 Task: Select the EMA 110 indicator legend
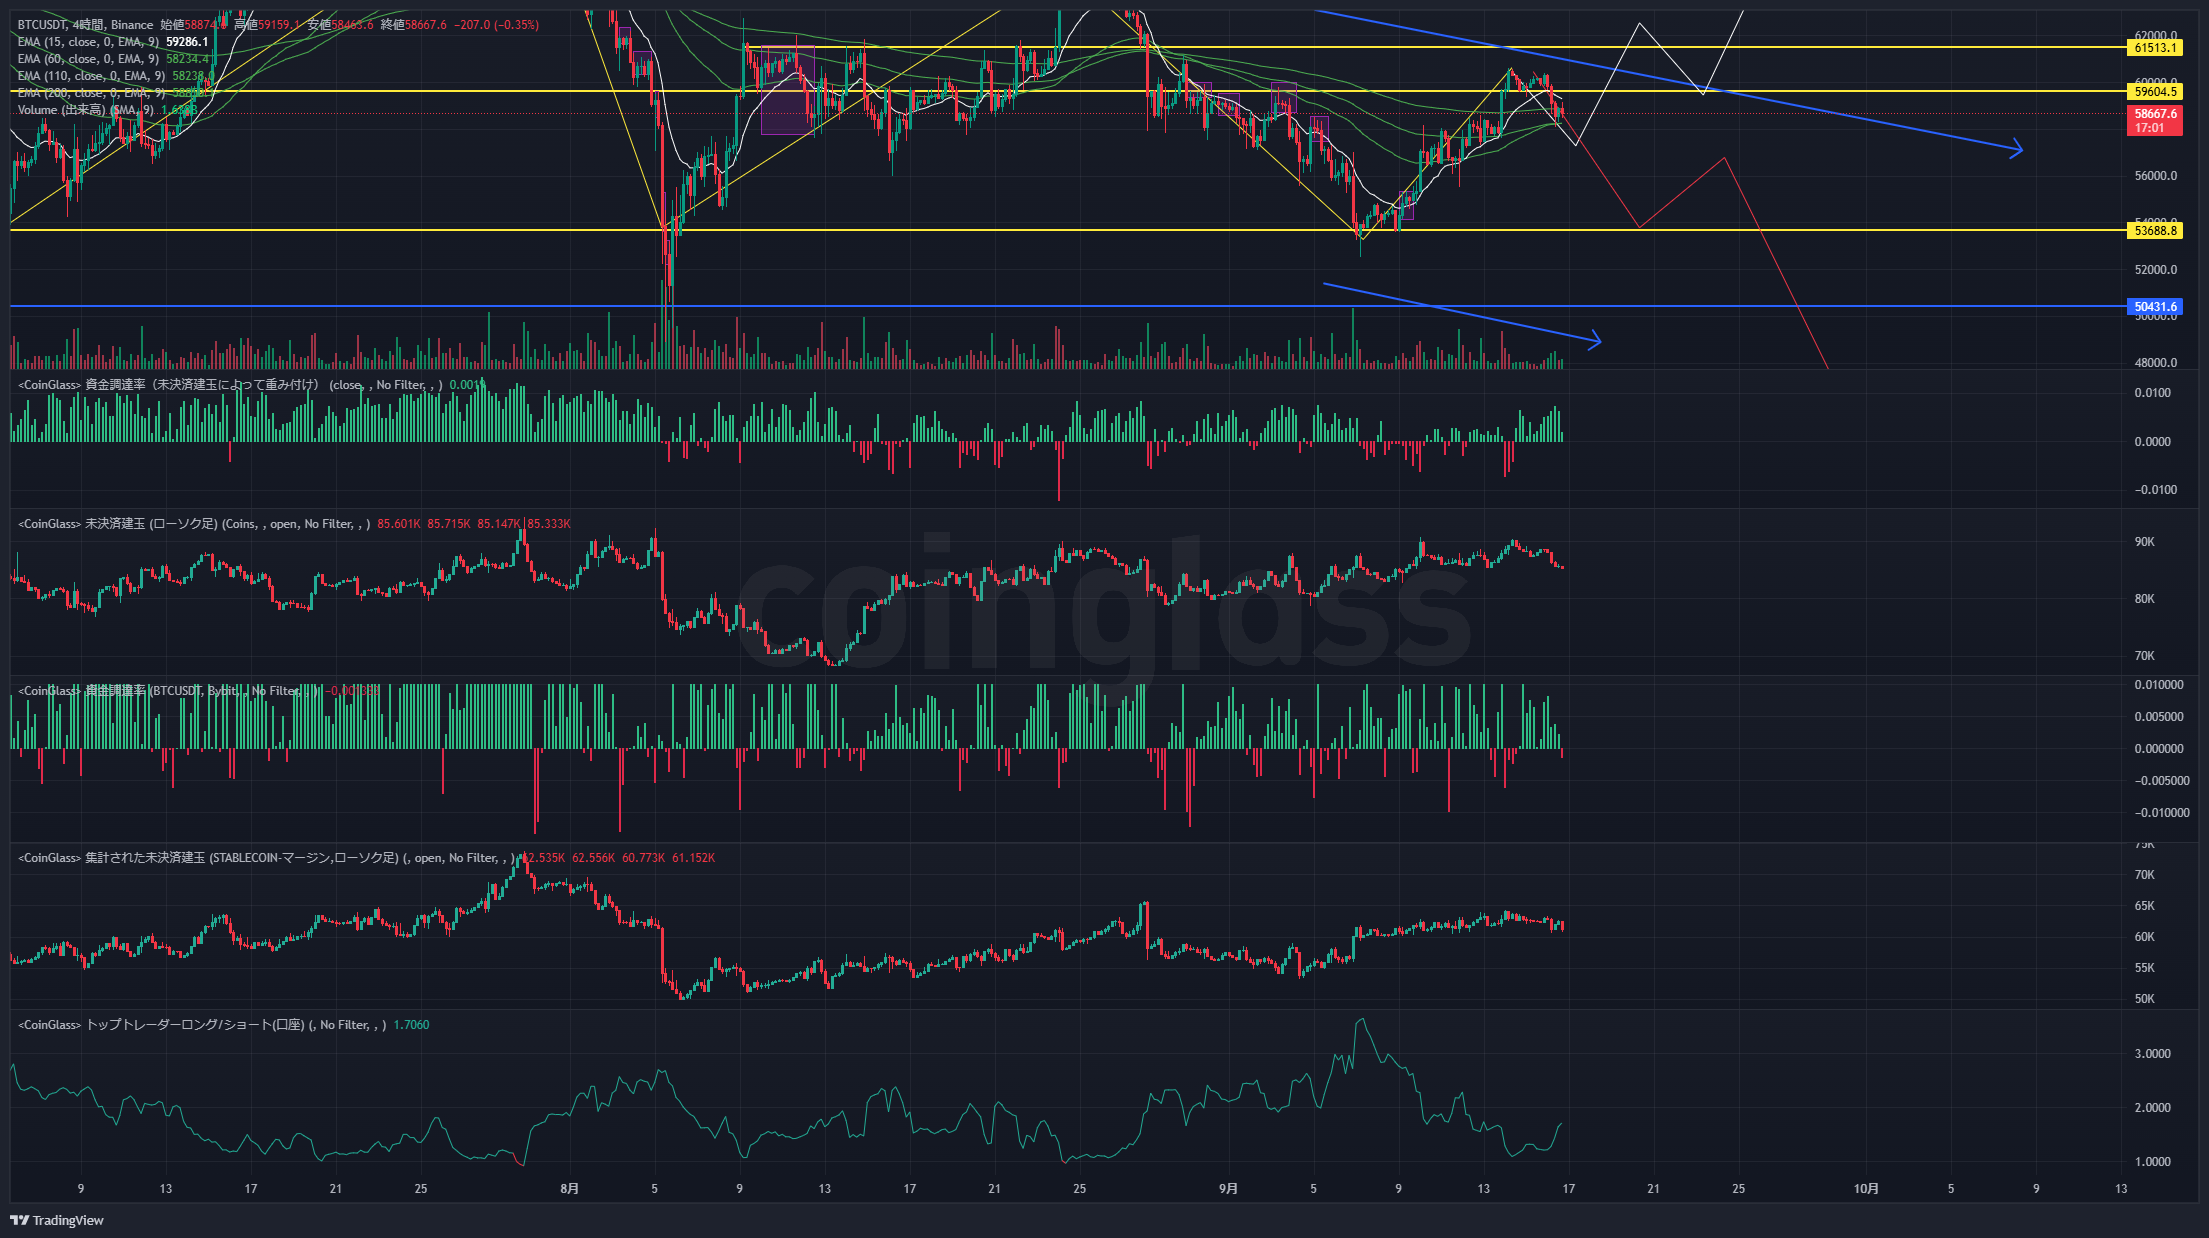(x=91, y=76)
